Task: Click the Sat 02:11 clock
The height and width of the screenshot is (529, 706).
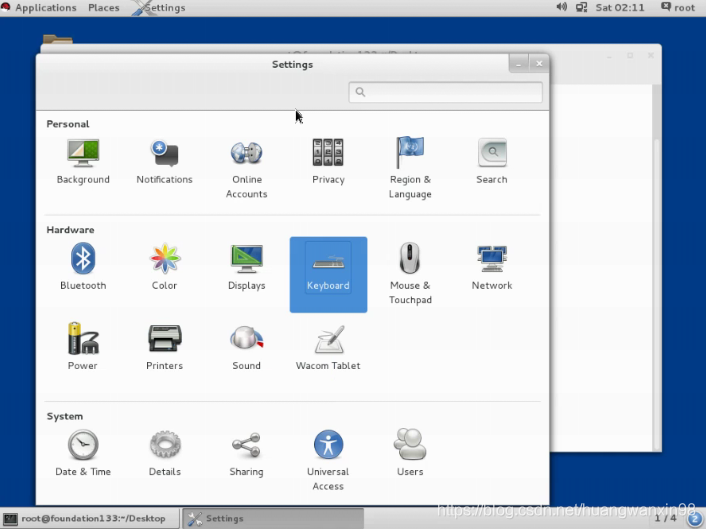Action: 620,8
